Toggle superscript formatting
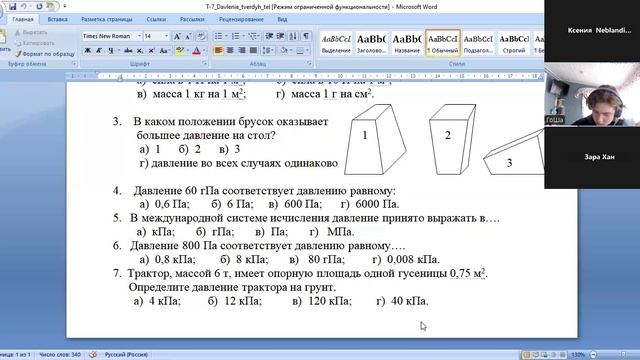 151,51
